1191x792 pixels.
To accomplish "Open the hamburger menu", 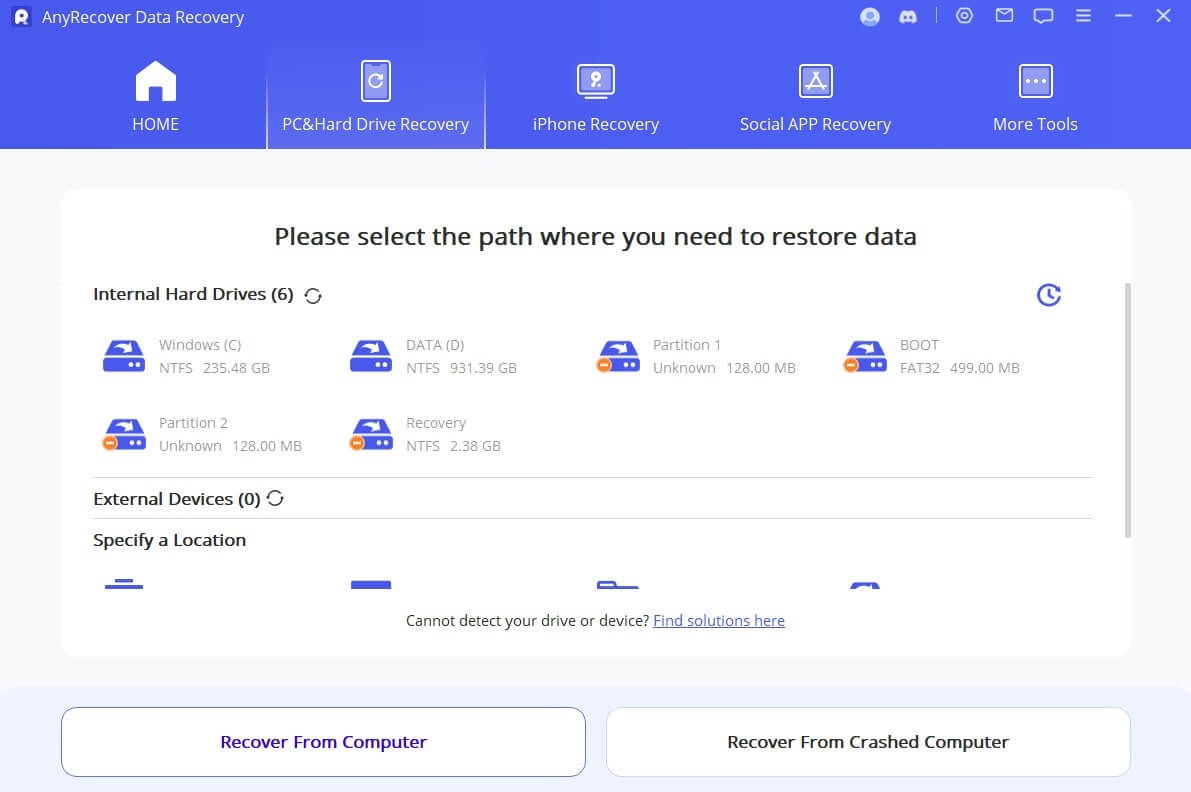I will (x=1083, y=16).
